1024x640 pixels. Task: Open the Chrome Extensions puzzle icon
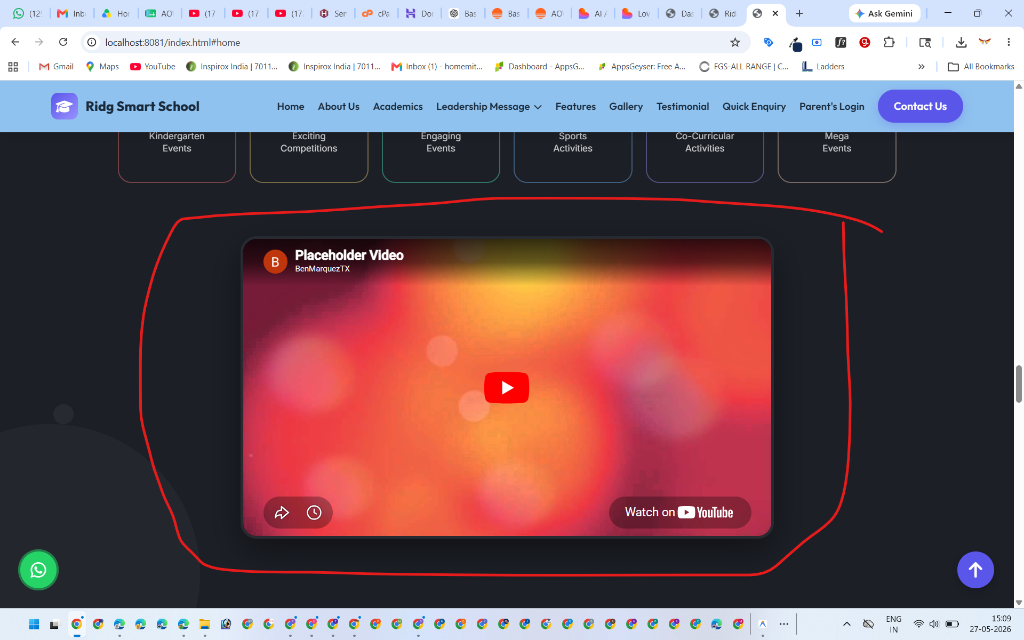point(889,42)
